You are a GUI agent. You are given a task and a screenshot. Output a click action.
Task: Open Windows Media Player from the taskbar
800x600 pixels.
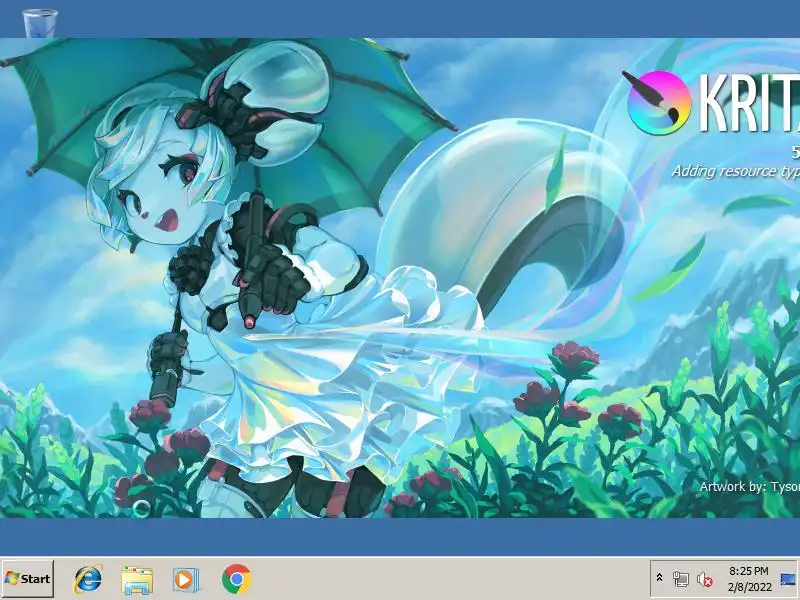pyautogui.click(x=184, y=580)
